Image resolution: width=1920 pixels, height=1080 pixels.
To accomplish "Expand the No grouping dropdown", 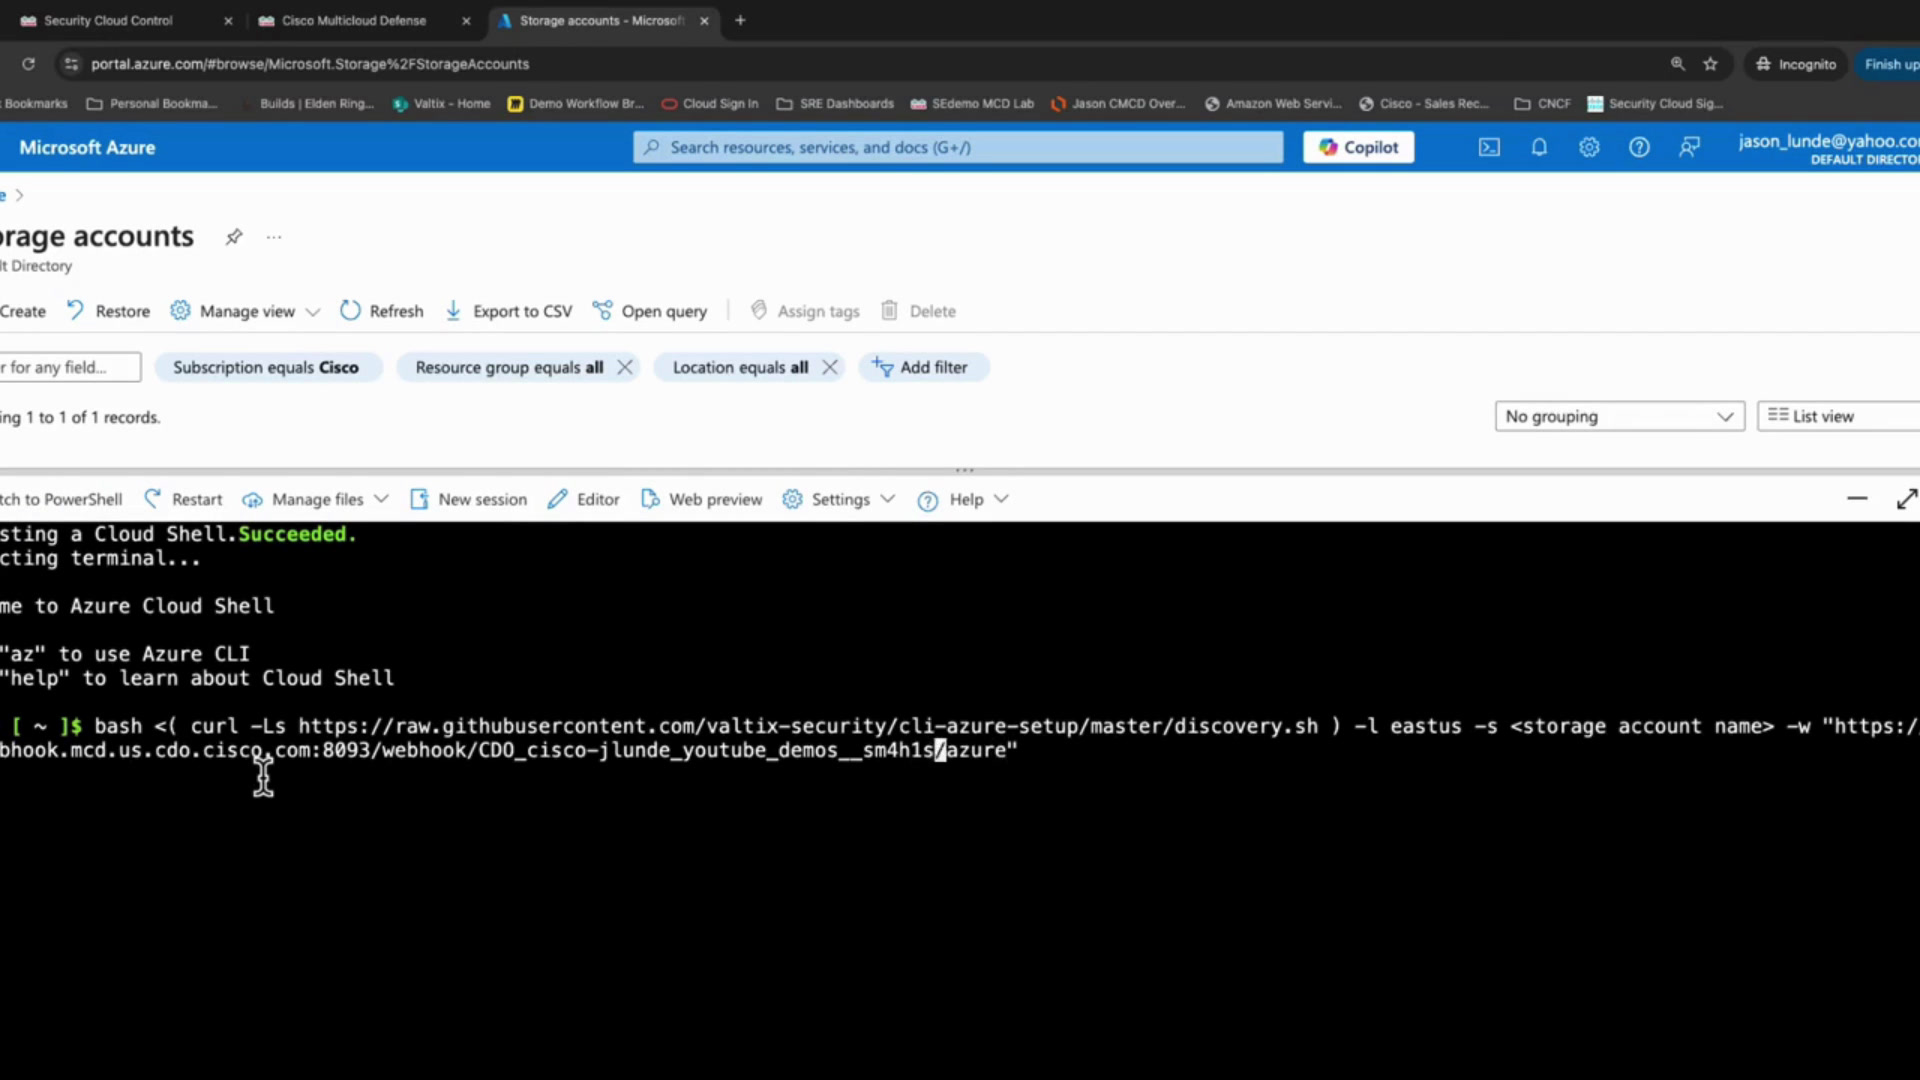I will [1619, 416].
